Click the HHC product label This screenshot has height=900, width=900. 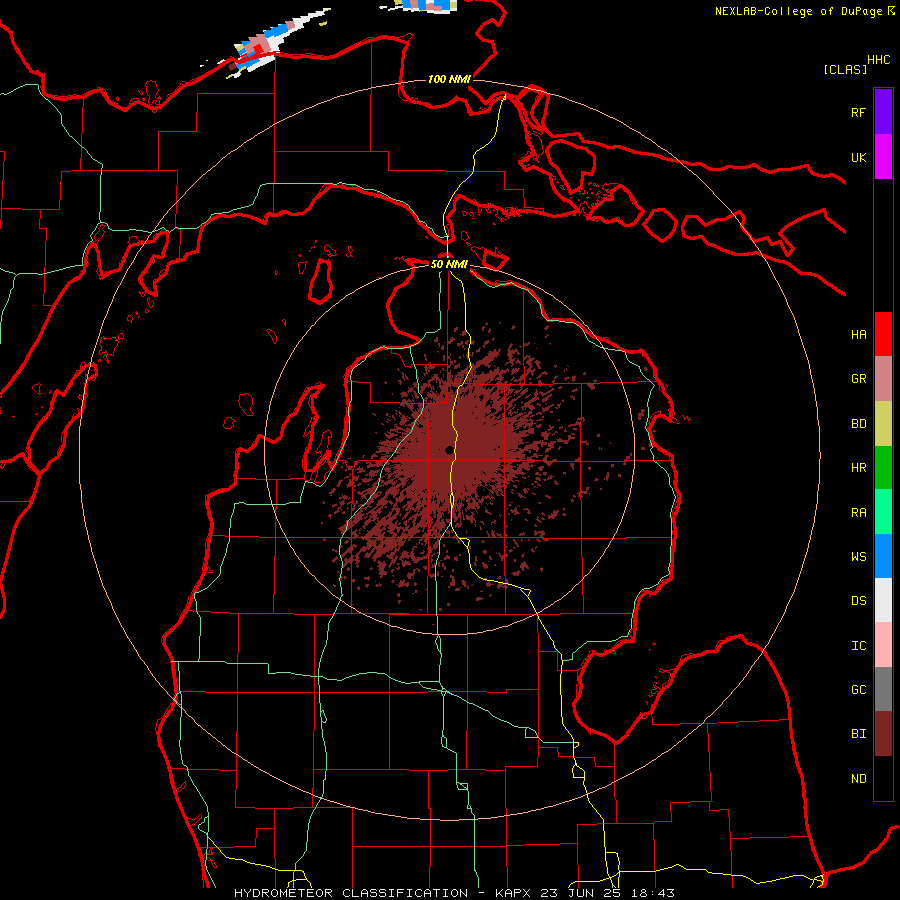click(879, 60)
